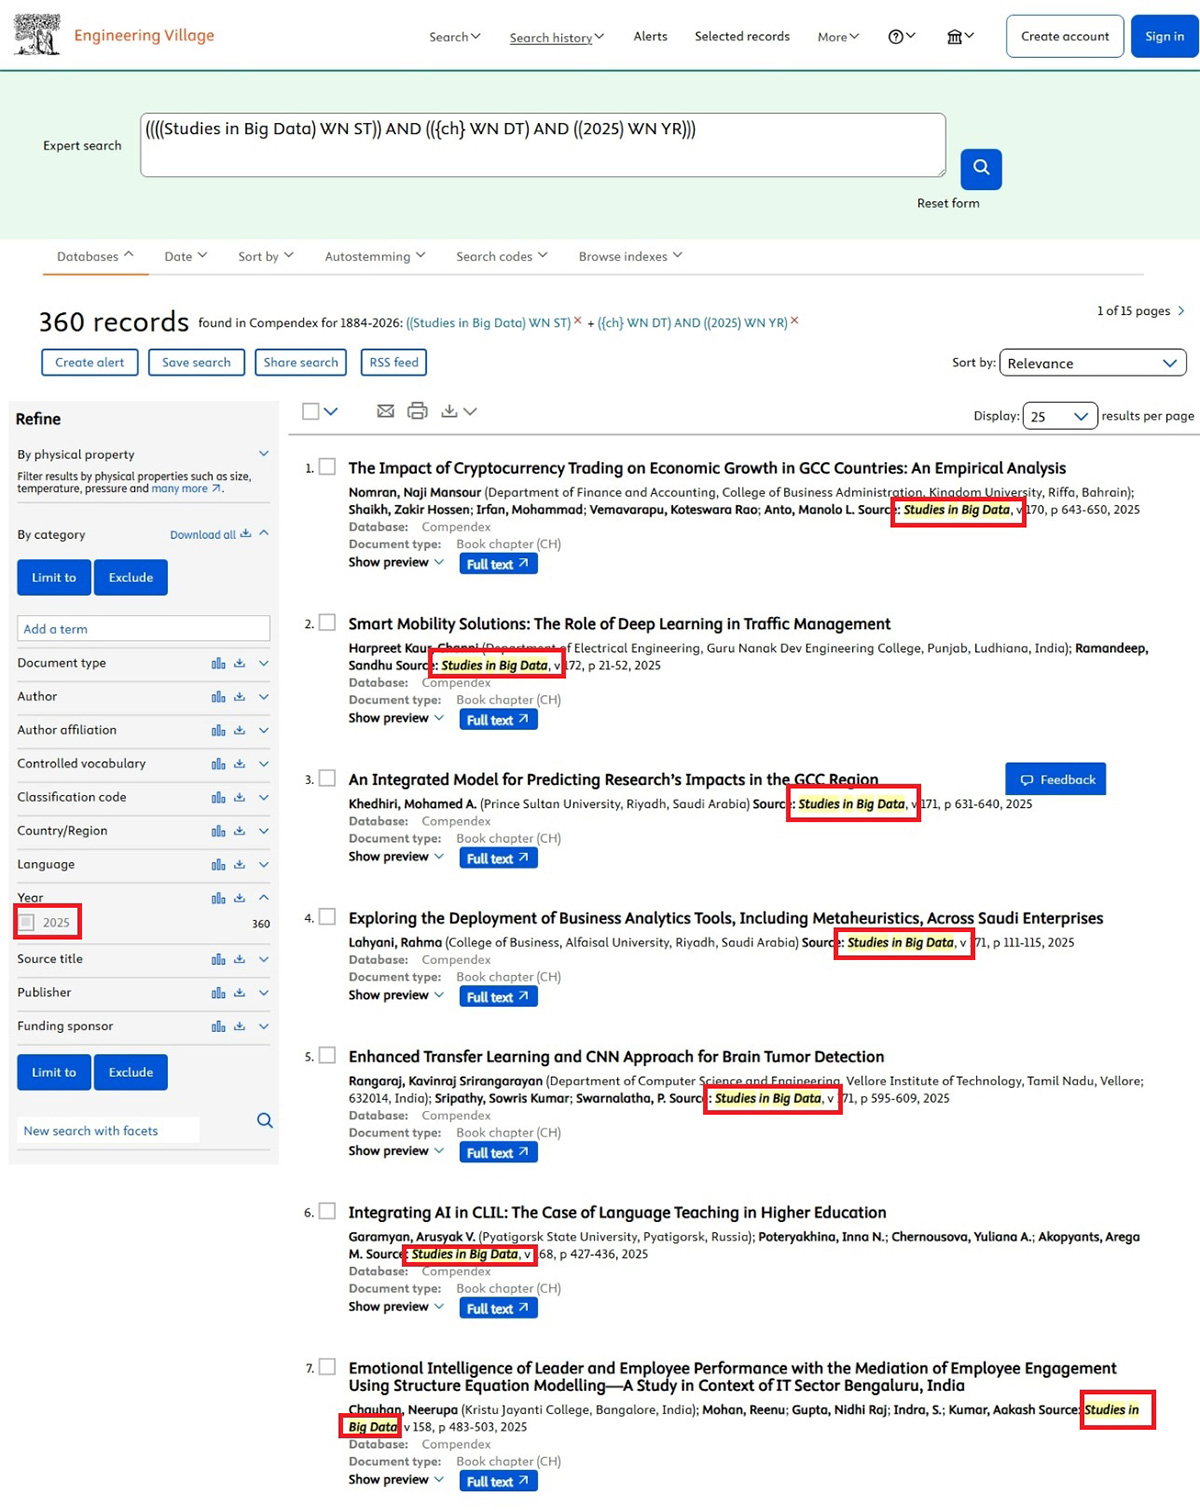The height and width of the screenshot is (1510, 1200).
Task: Switch to the Databases option tab
Action: [x=95, y=256]
